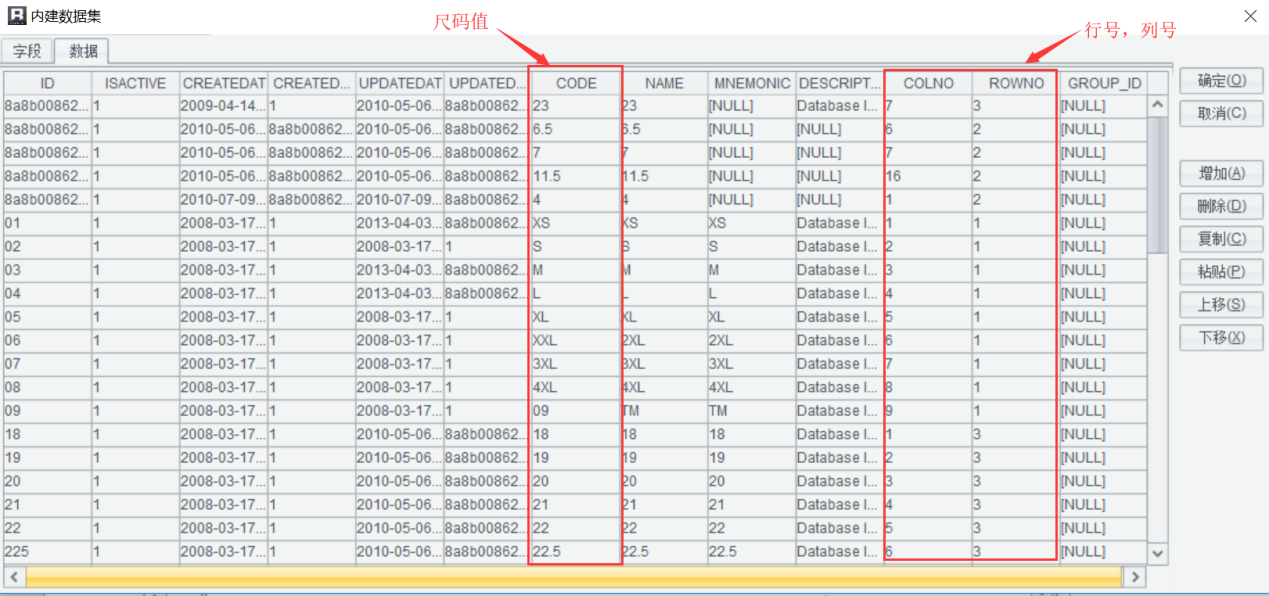Select the NAME column header

pyautogui.click(x=664, y=83)
